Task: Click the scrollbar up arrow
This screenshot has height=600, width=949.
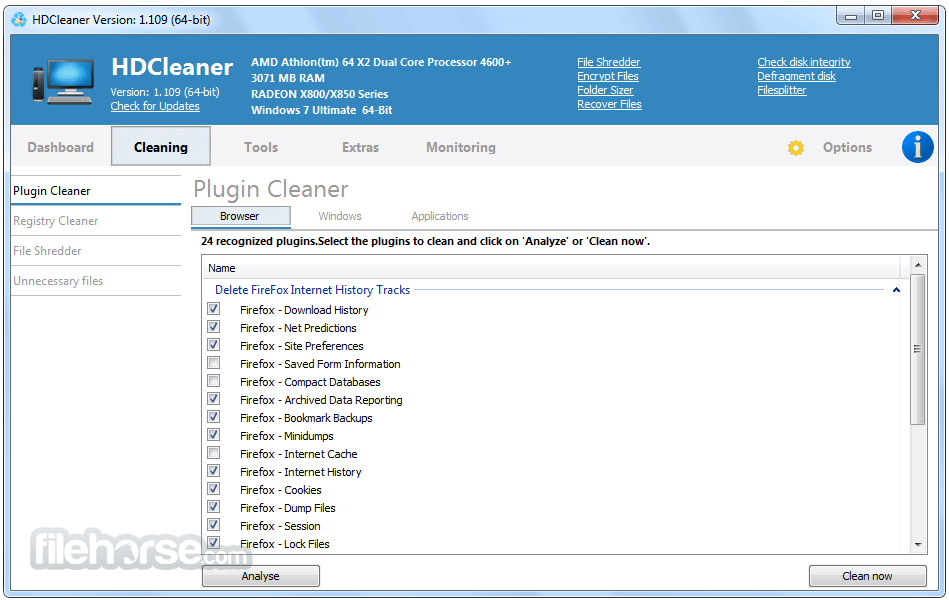Action: (918, 265)
